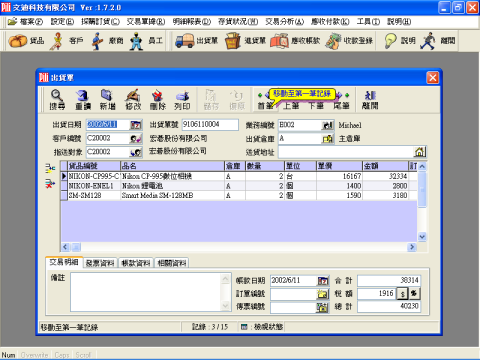The width and height of the screenshot is (480, 360).
Task: Click the 搜尋 magnifier icon in shipment window
Action: (x=57, y=99)
